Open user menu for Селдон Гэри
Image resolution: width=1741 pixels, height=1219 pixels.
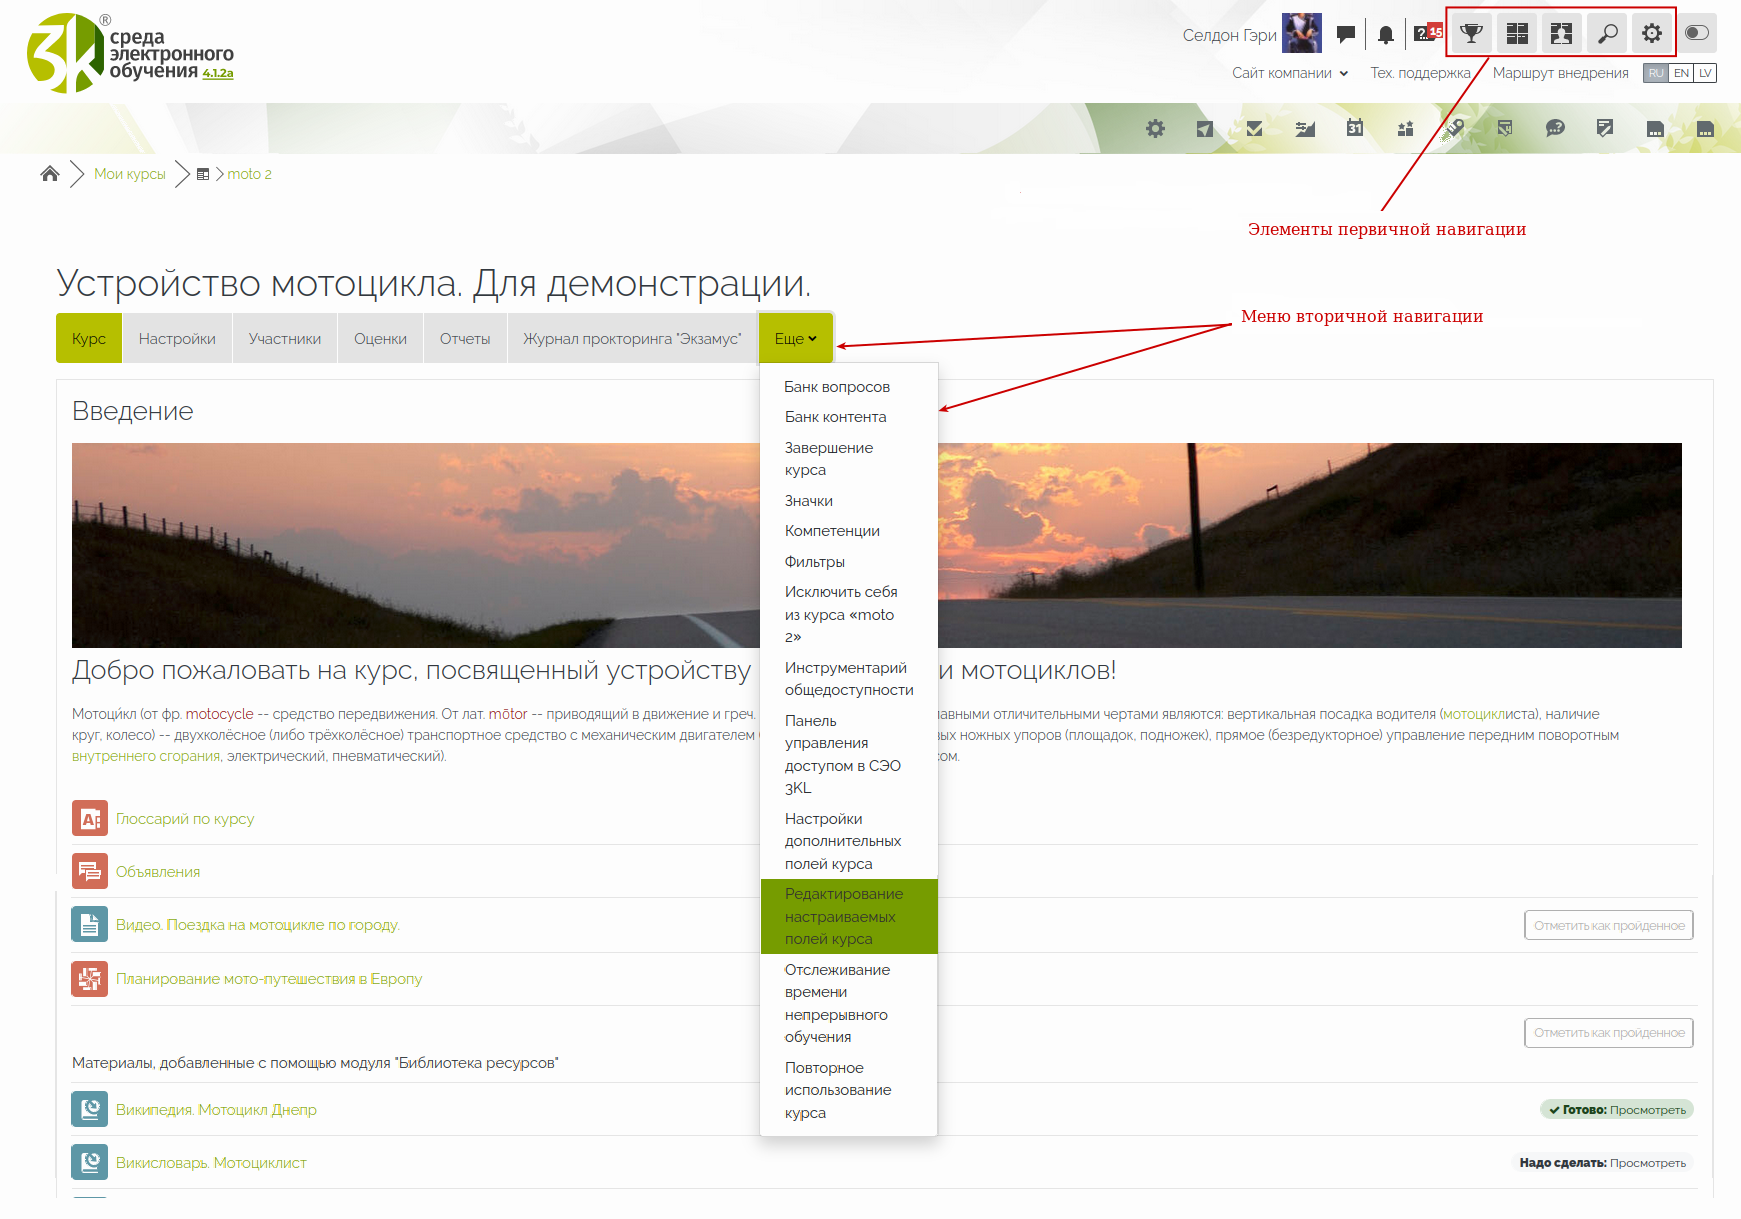pos(1229,35)
